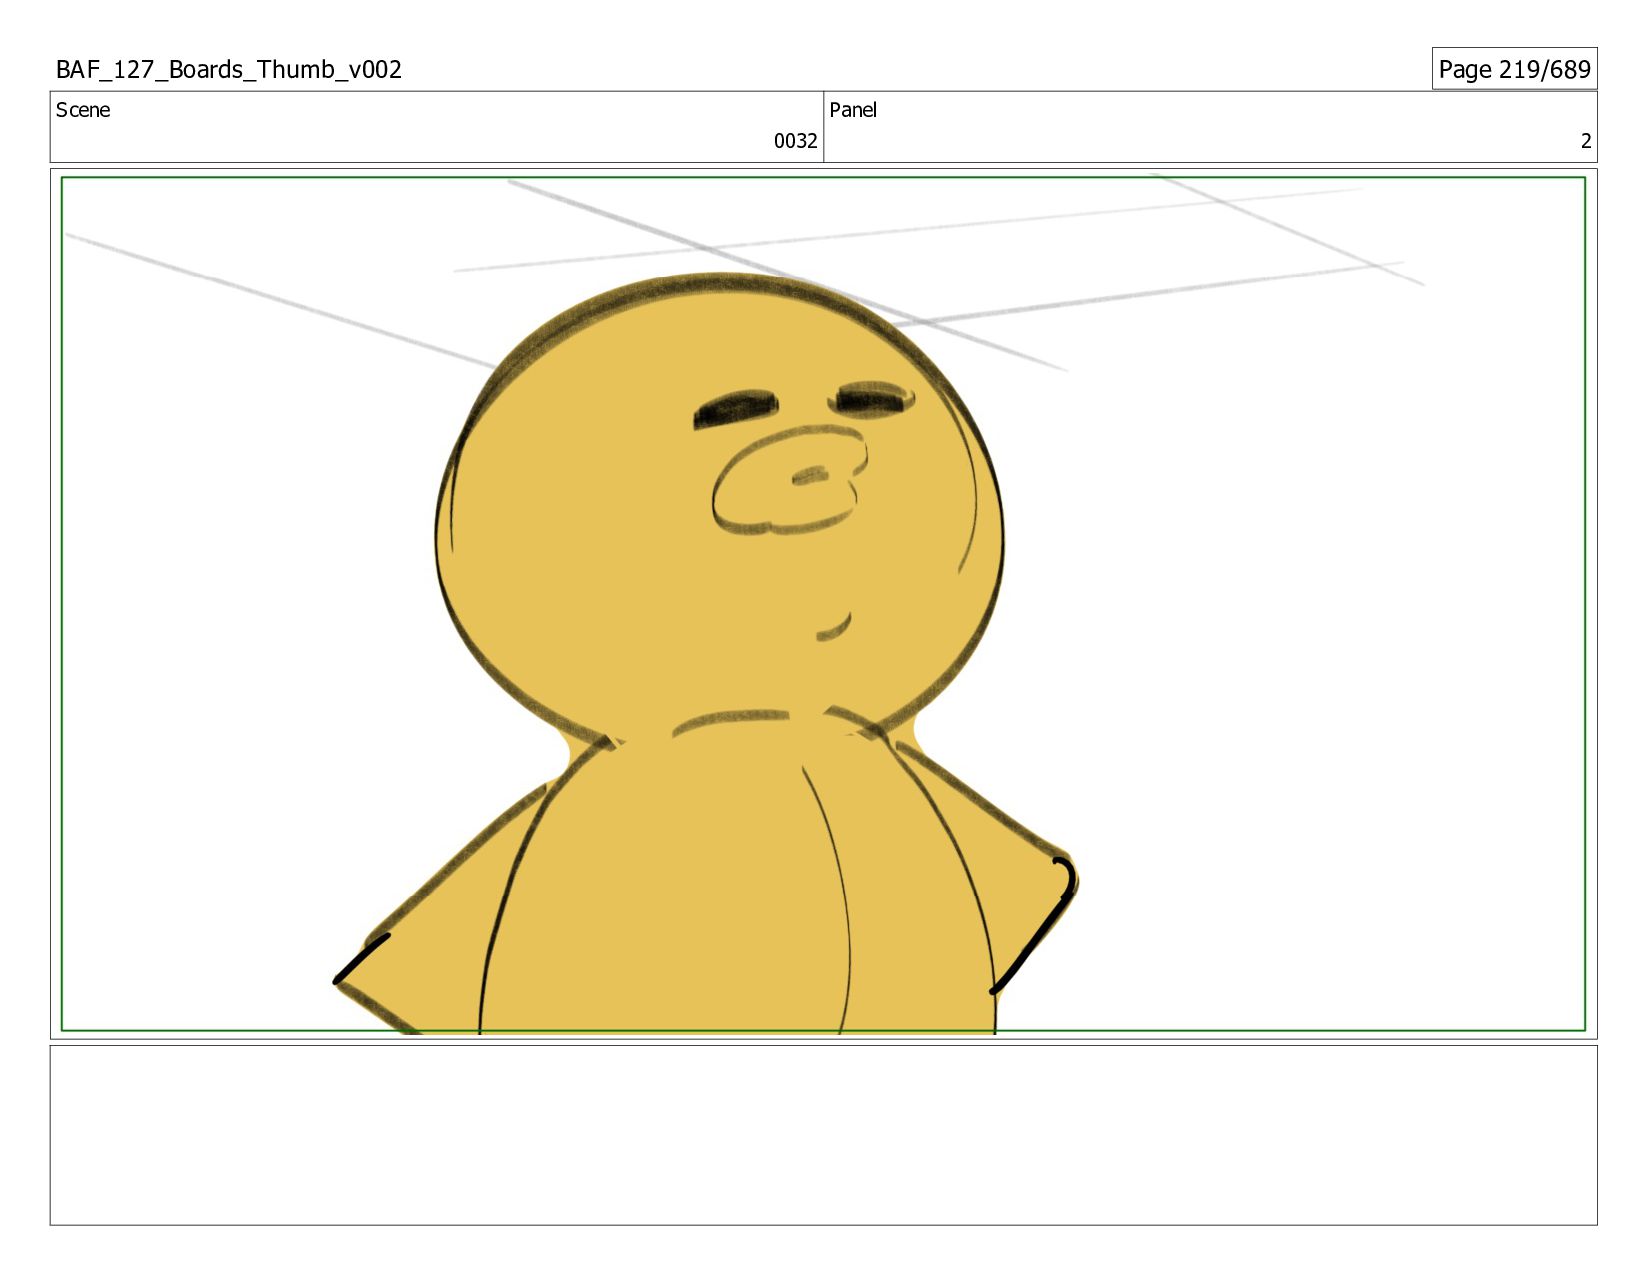1650x1275 pixels.
Task: Select scene number 0032
Action: click(795, 141)
